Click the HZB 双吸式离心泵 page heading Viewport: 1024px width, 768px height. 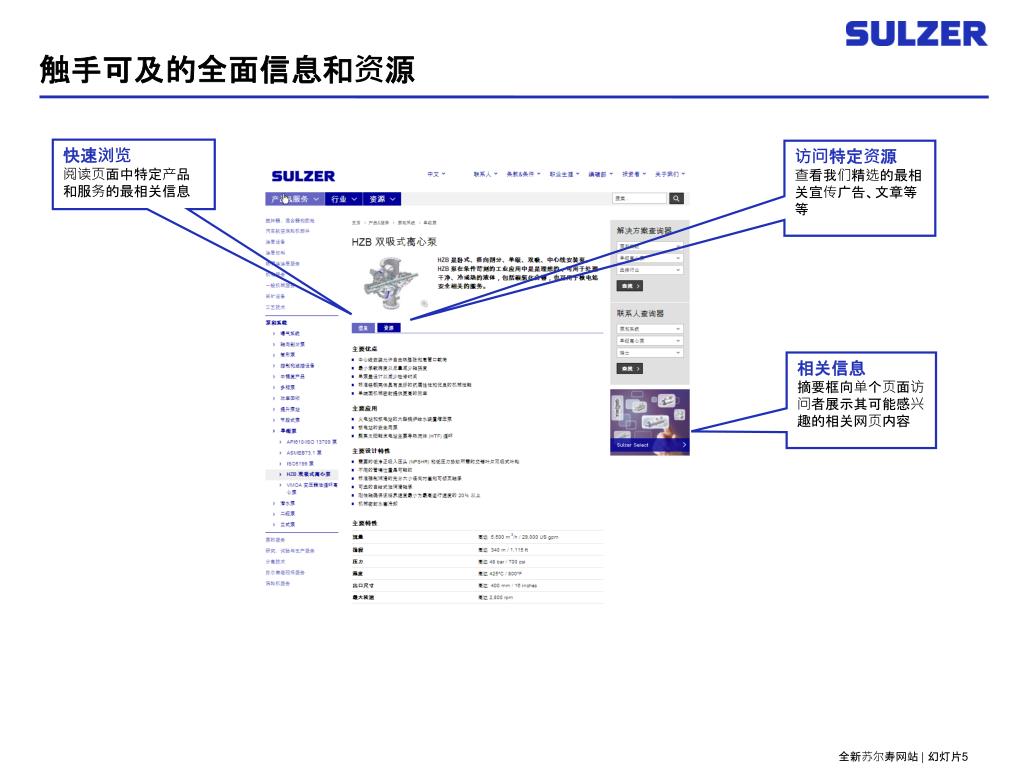tap(394, 242)
